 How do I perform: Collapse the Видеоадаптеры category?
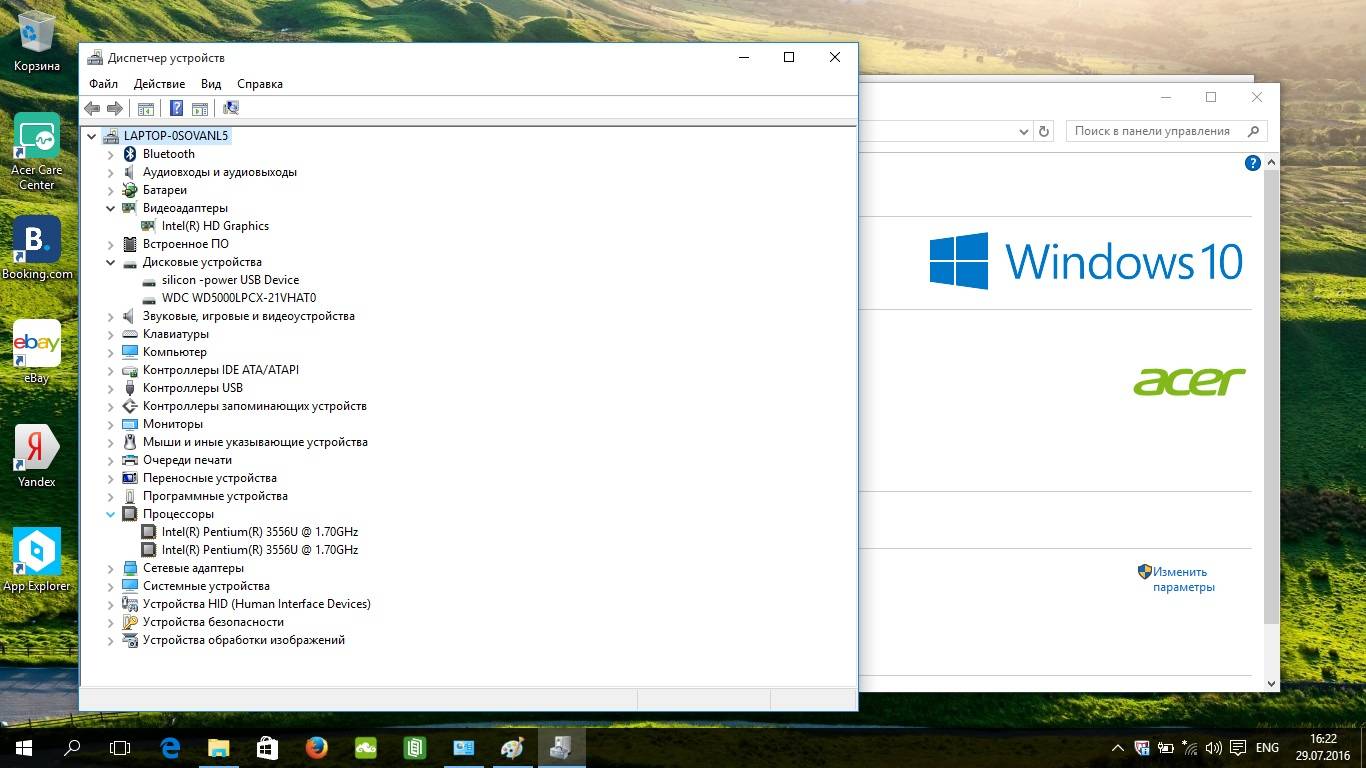(x=111, y=208)
